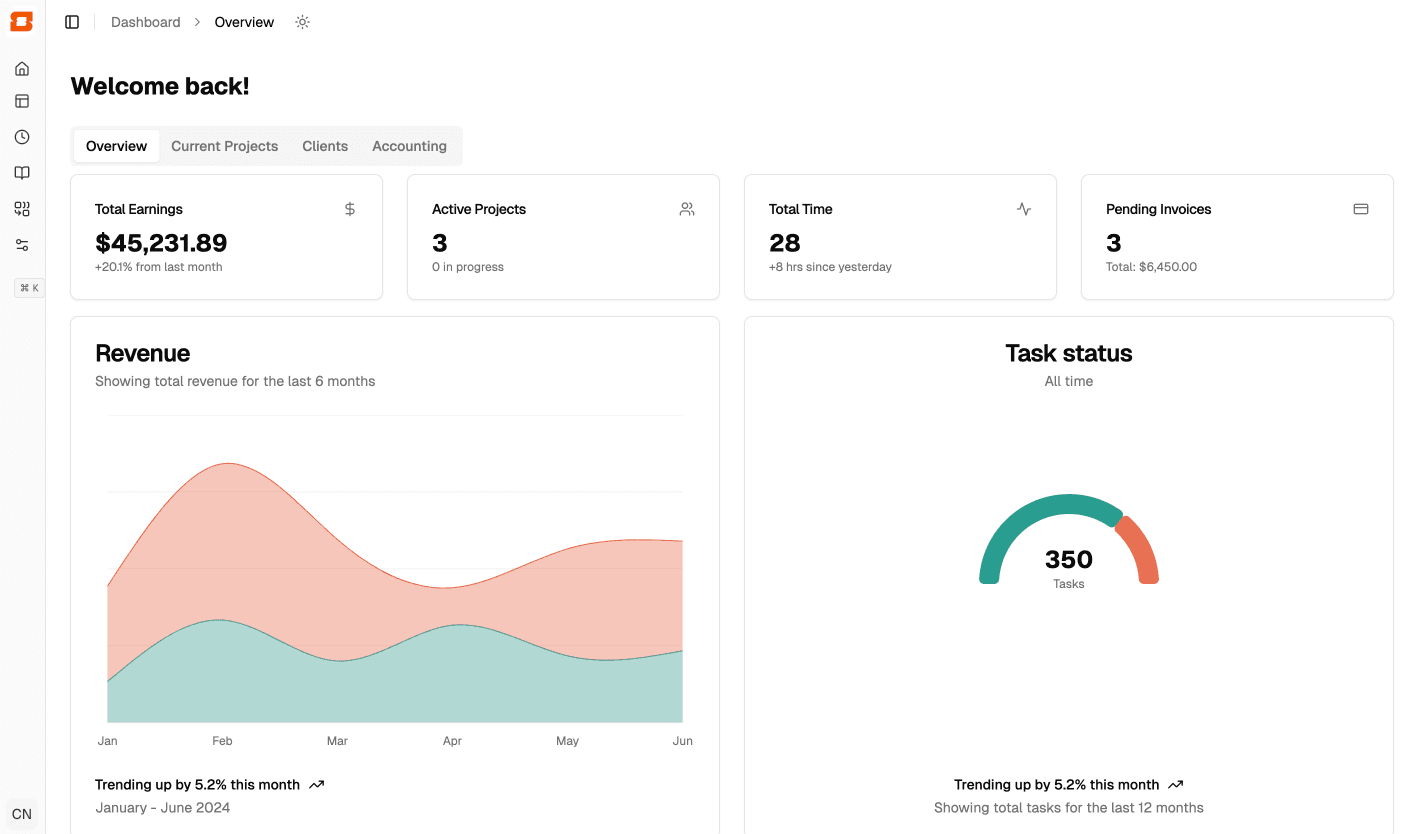Click the dollar icon on Total Earnings
Screen dimensions: 1412x834
click(350, 209)
